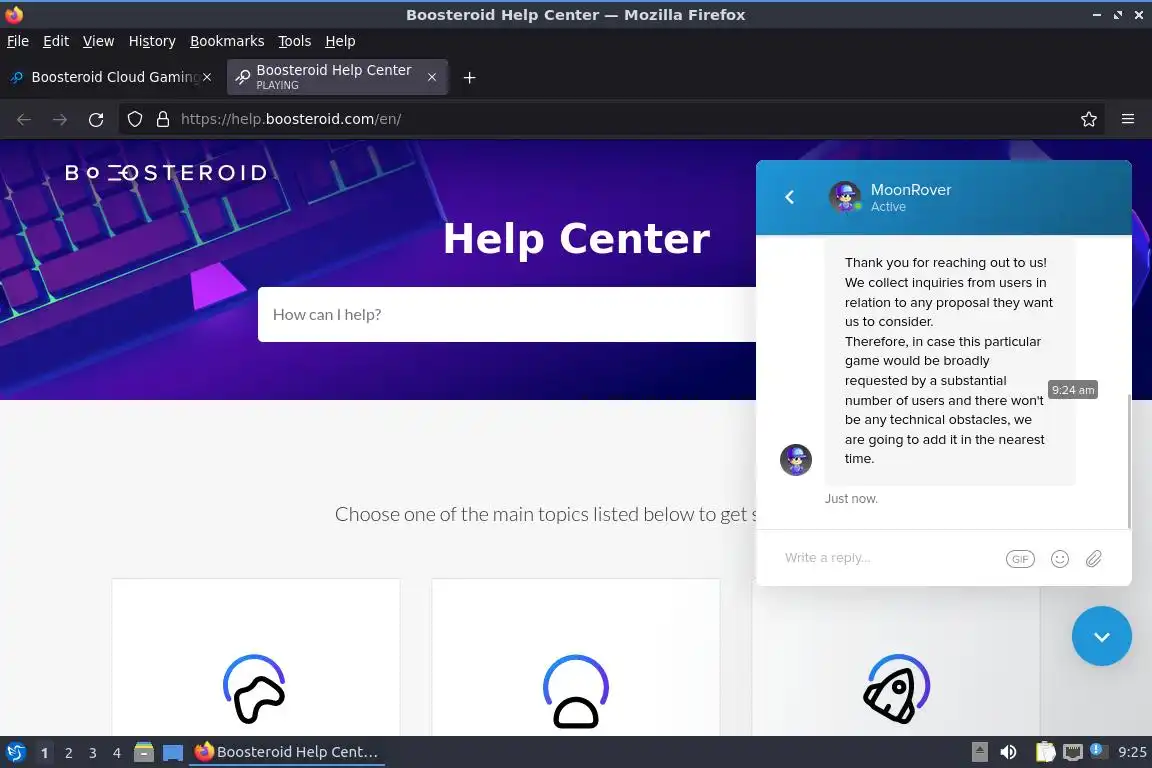Switch to workspace 4 in the taskbar
Viewport: 1152px width, 768px height.
(x=117, y=753)
